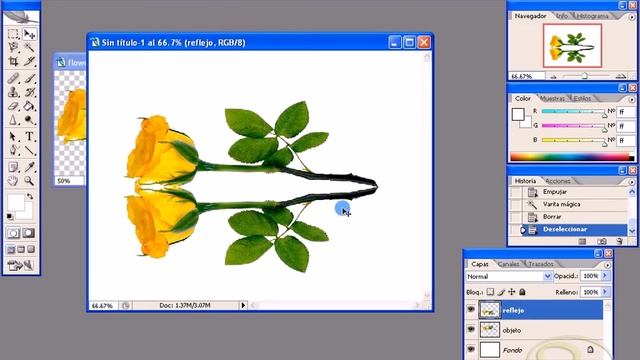640x360 pixels.
Task: Switch to the Muestras tab
Action: [x=552, y=98]
